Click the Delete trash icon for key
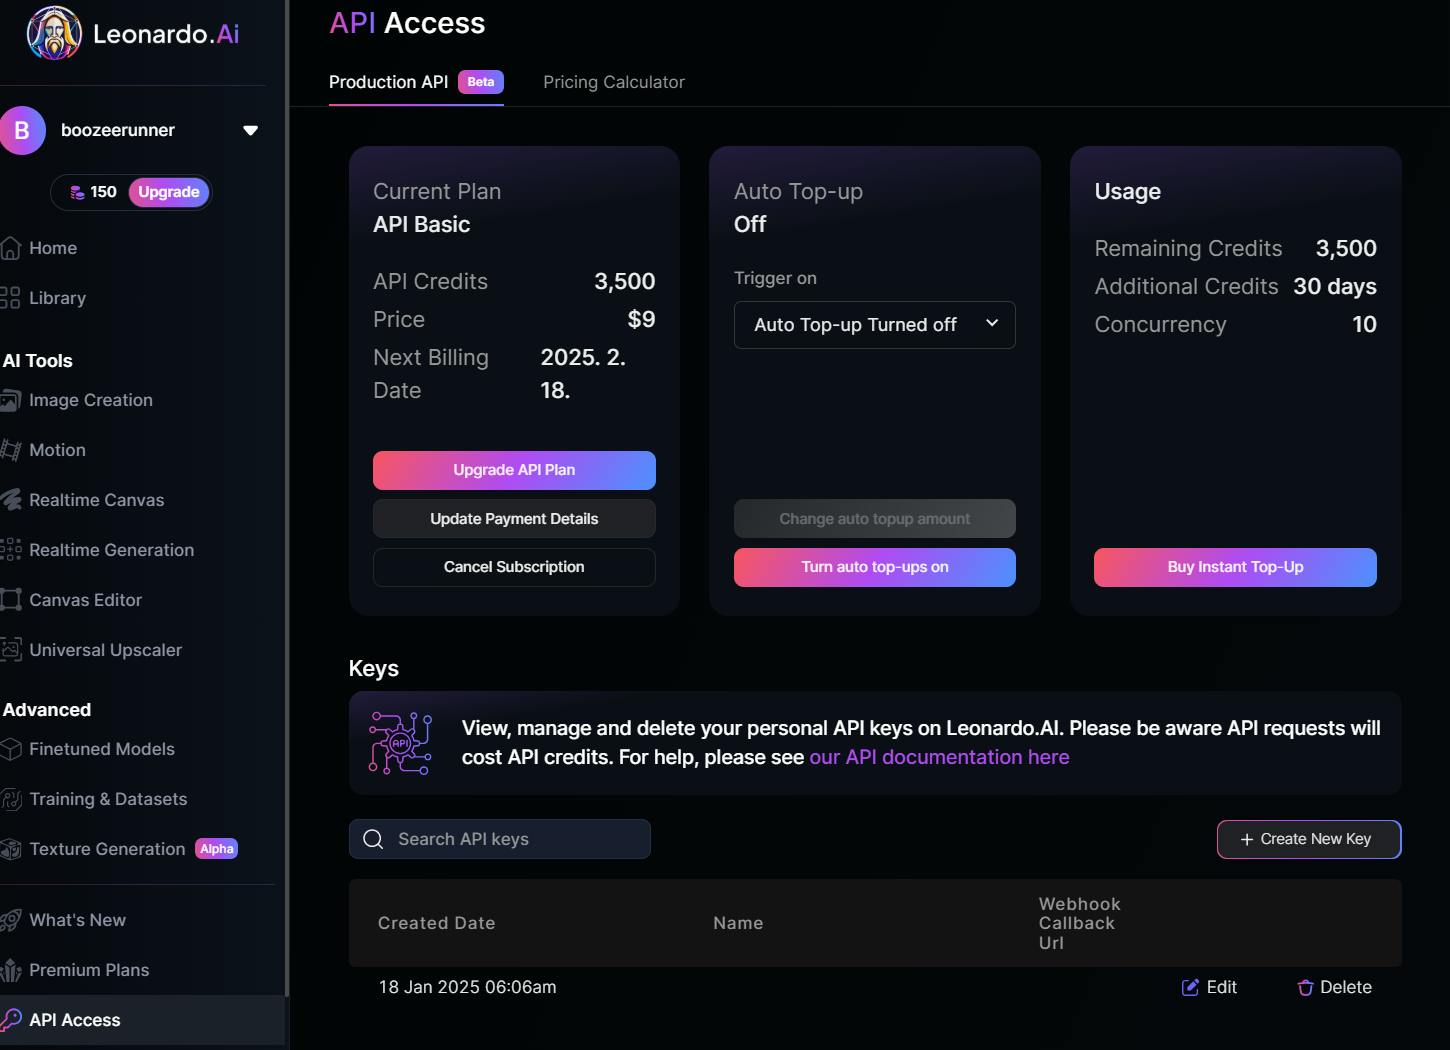This screenshot has width=1450, height=1050. coord(1305,988)
